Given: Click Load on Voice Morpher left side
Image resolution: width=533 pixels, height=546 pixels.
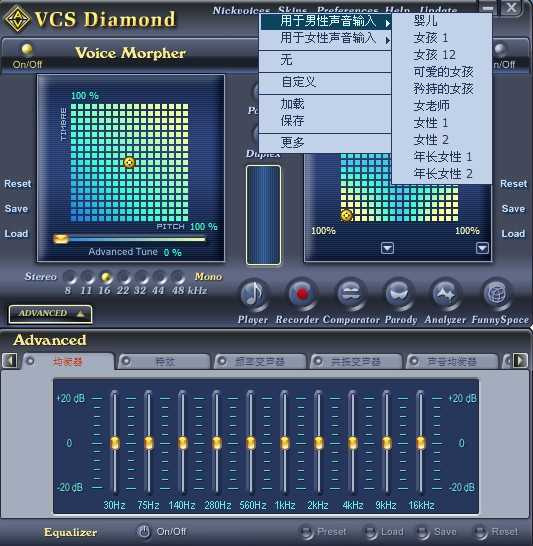Looking at the screenshot, I should (16, 234).
